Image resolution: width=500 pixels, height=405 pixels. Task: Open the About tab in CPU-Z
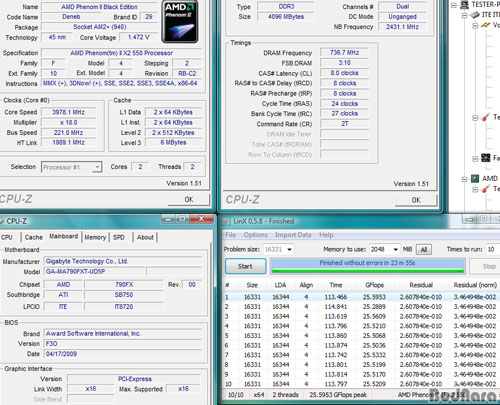[145, 237]
